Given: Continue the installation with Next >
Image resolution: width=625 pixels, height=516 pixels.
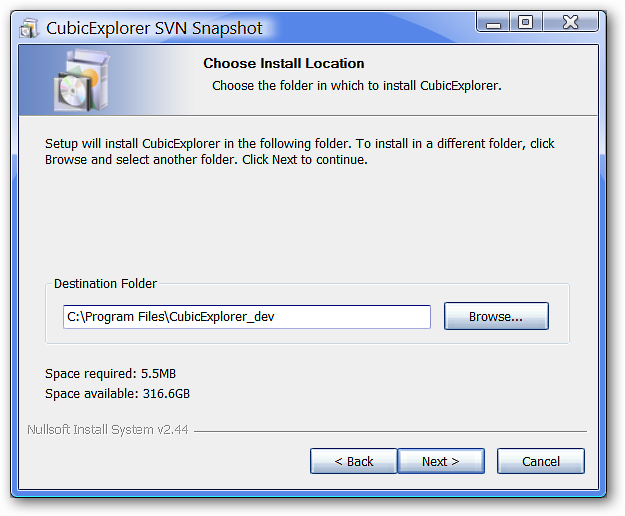Looking at the screenshot, I should pyautogui.click(x=441, y=461).
